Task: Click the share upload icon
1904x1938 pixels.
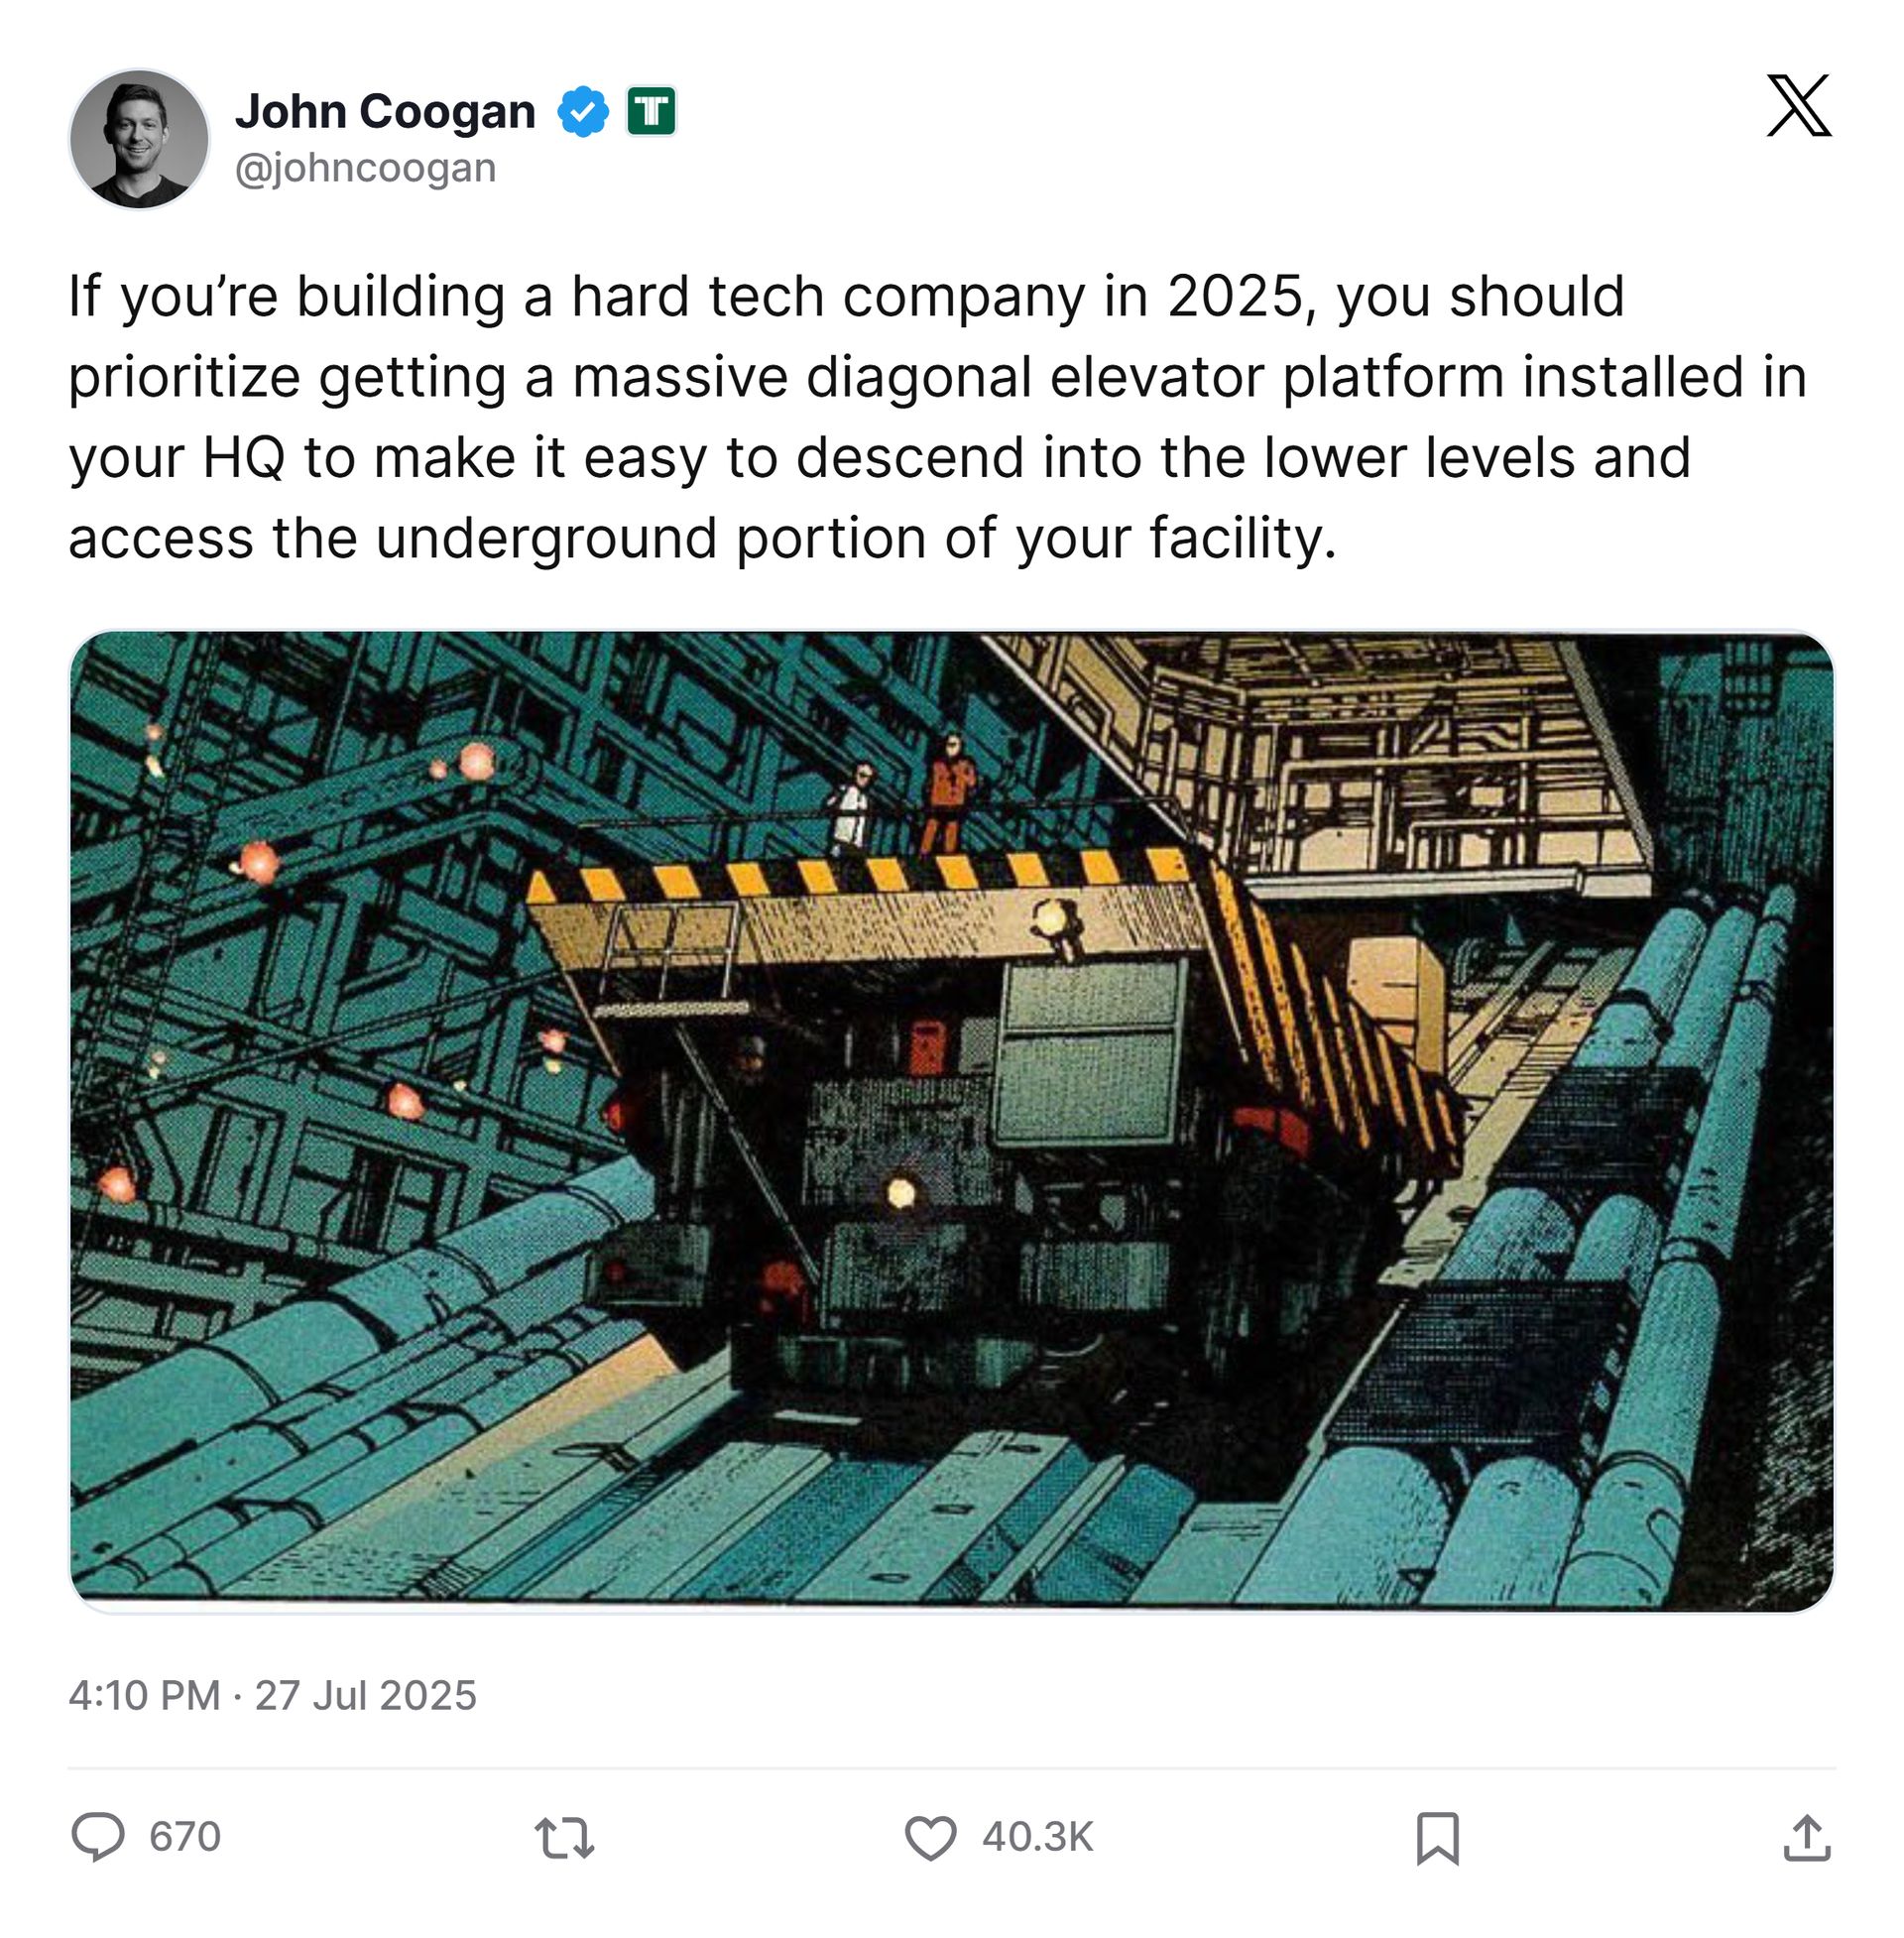Action: [x=1806, y=1837]
